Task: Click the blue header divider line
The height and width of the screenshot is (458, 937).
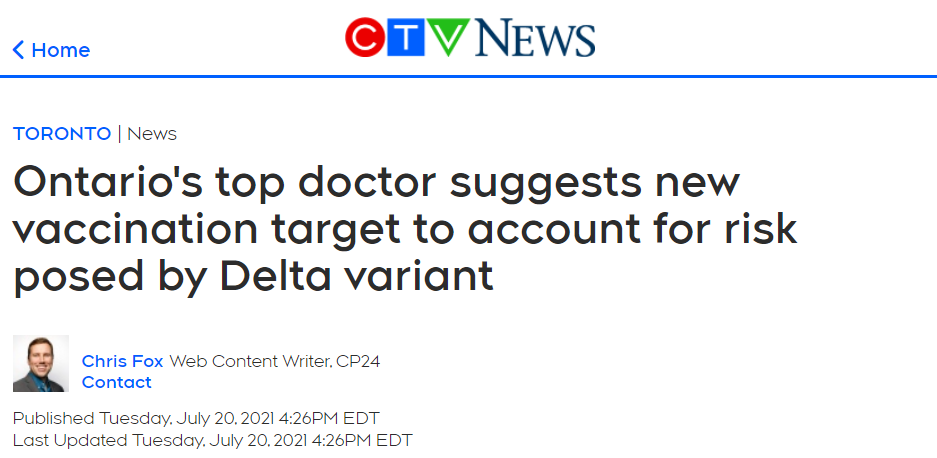Action: (468, 77)
